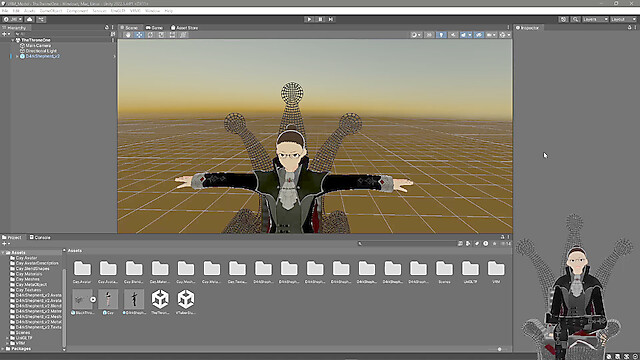Open the Edit menu
Viewport: 640px width, 360px height.
tap(16, 11)
